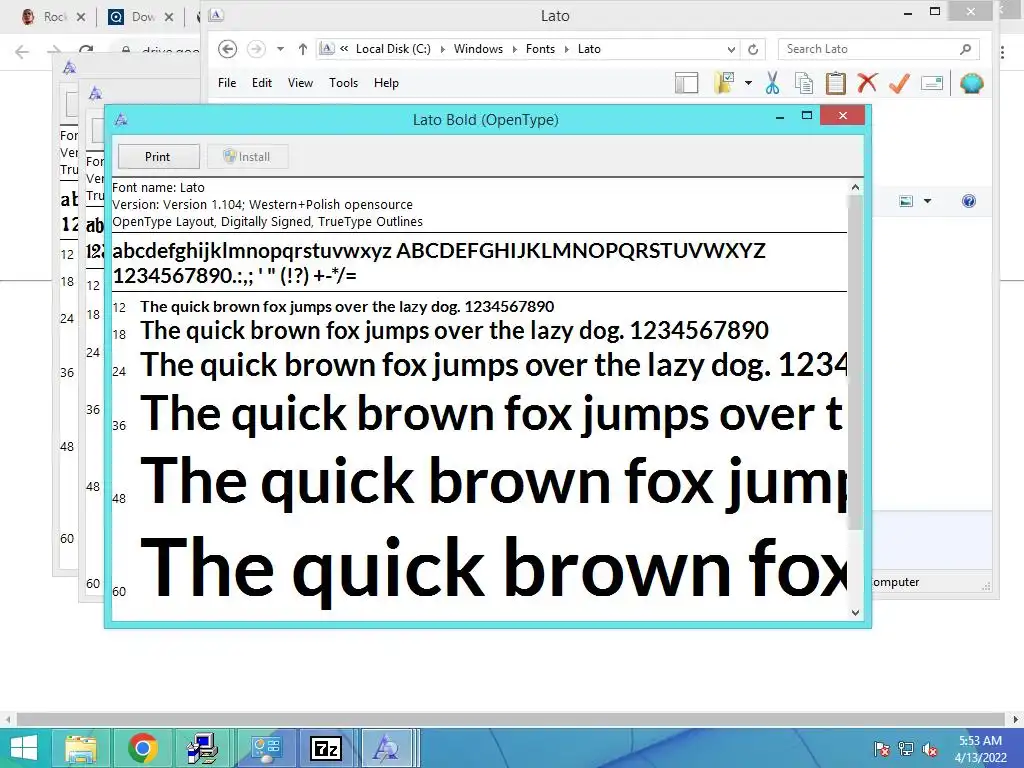The width and height of the screenshot is (1024, 768).
Task: Click the browser horizontal scrollbar right arrow
Action: pyautogui.click(x=1016, y=719)
